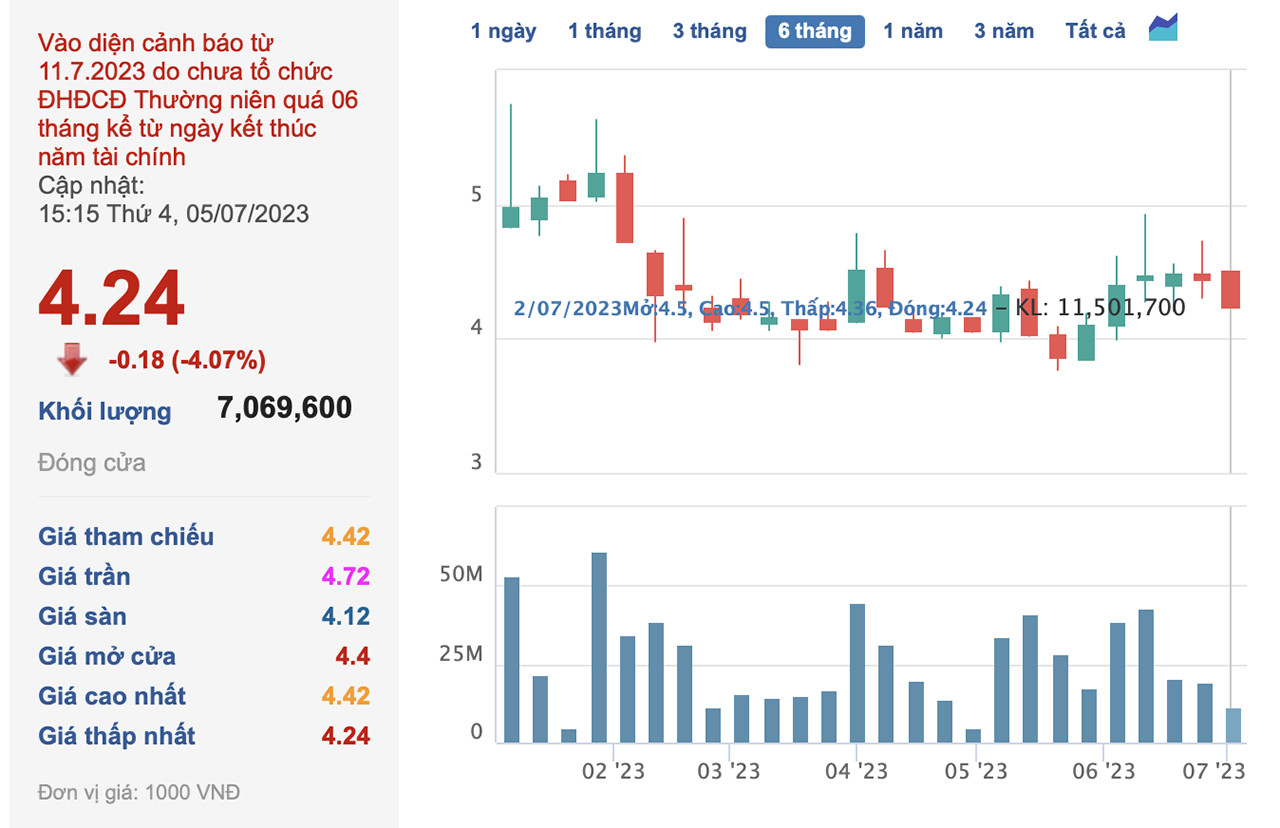The height and width of the screenshot is (828, 1280).
Task: Change chart range to 1 năm
Action: pos(912,31)
